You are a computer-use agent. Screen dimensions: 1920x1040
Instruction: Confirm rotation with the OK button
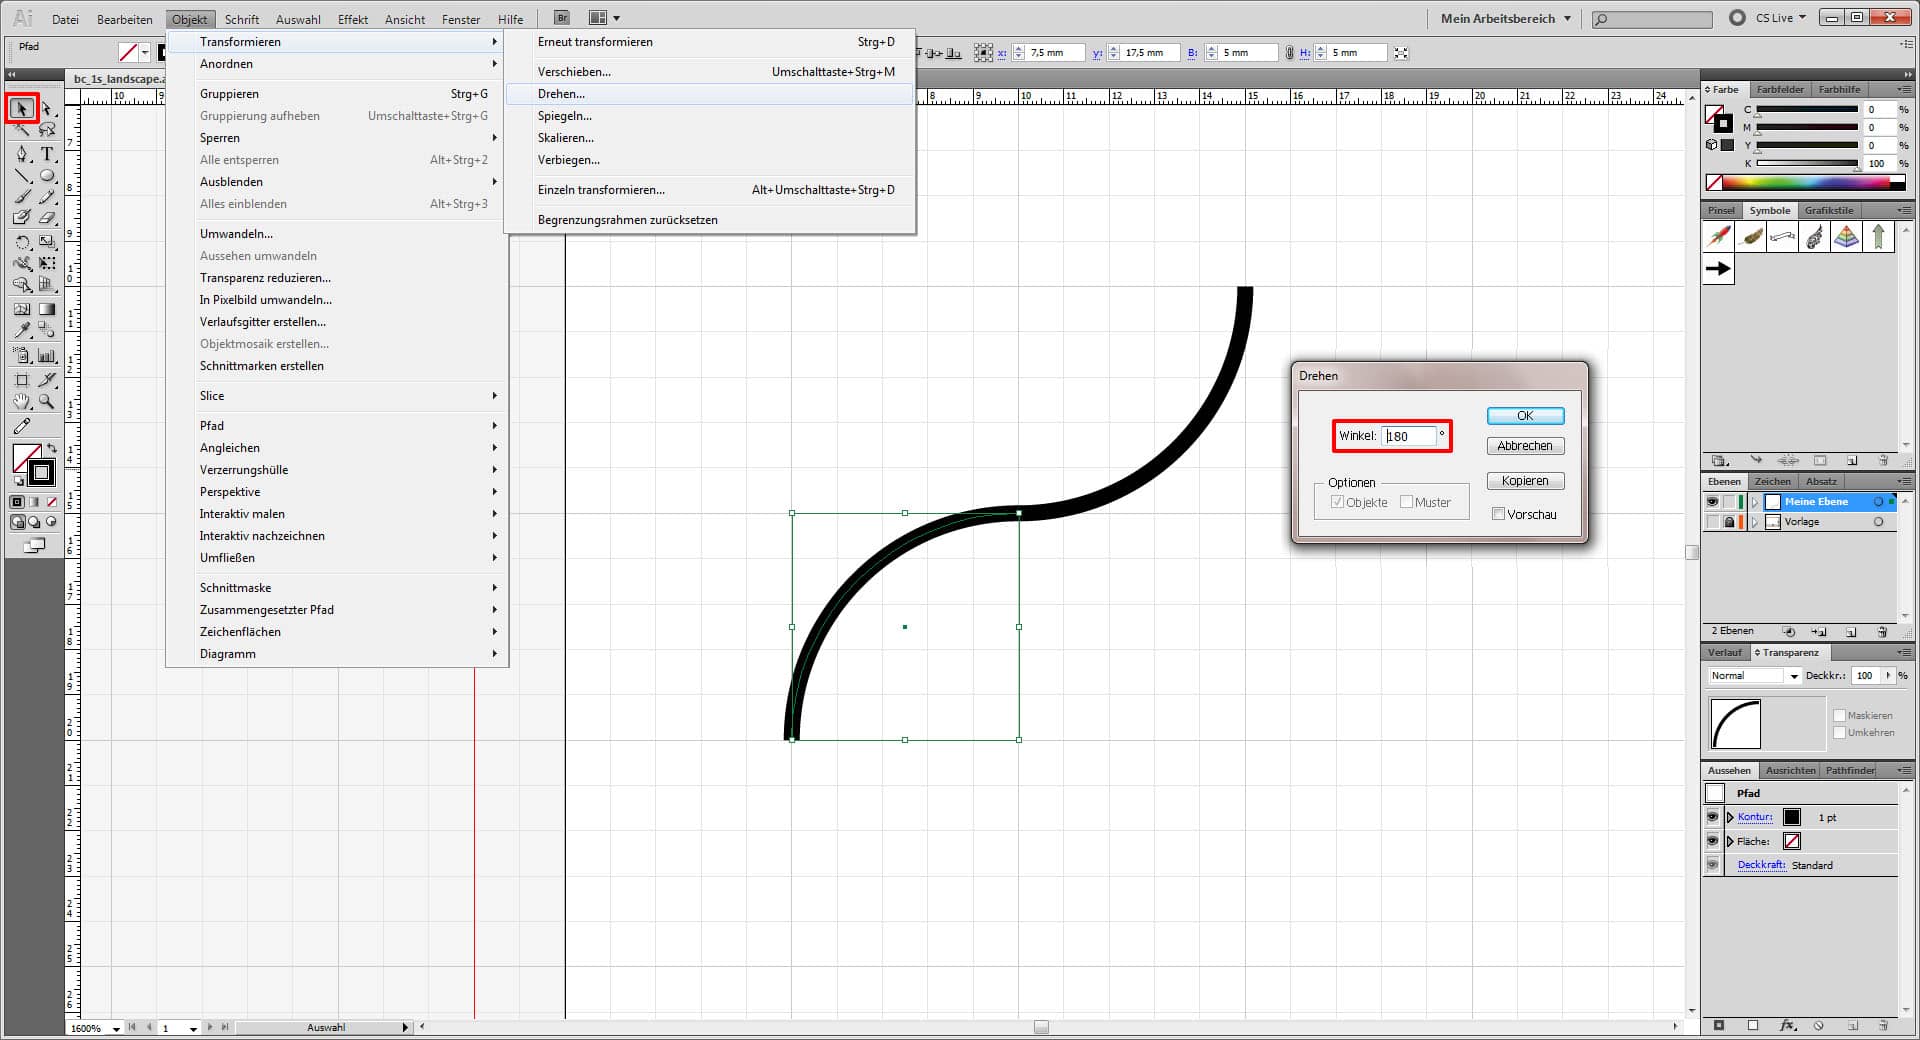(1524, 415)
